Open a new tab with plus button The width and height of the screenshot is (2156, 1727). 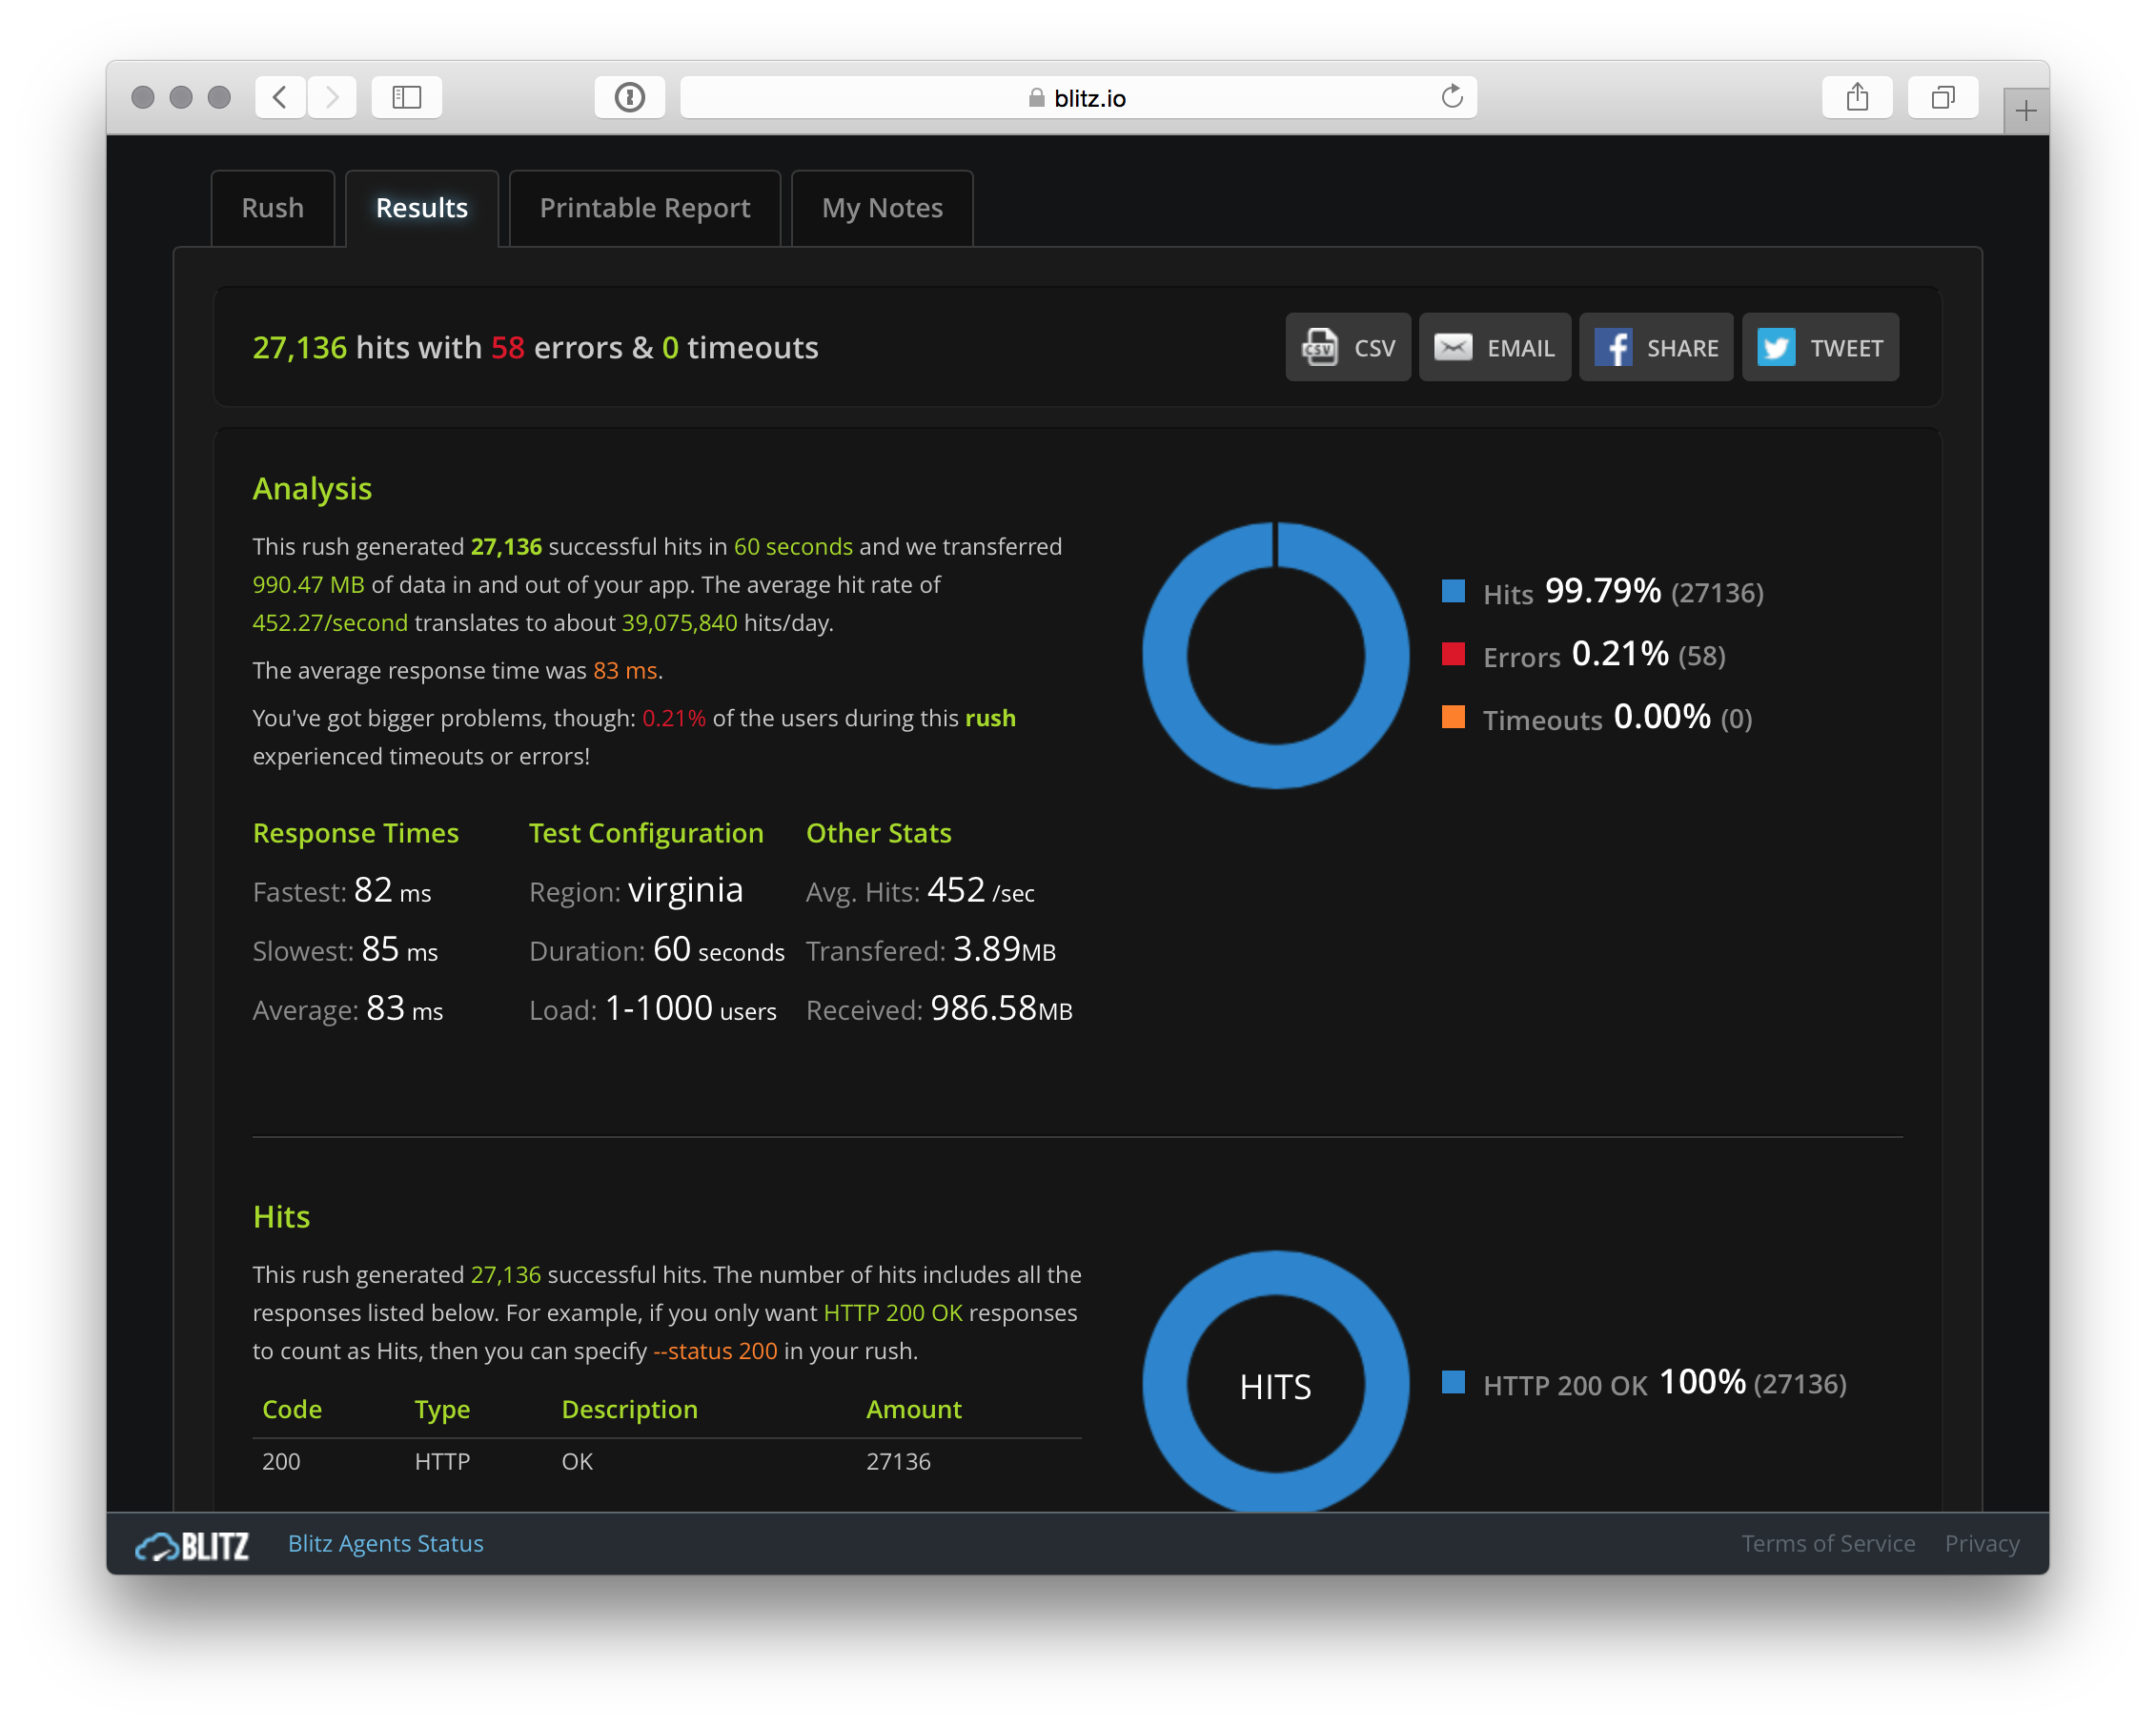2025,111
